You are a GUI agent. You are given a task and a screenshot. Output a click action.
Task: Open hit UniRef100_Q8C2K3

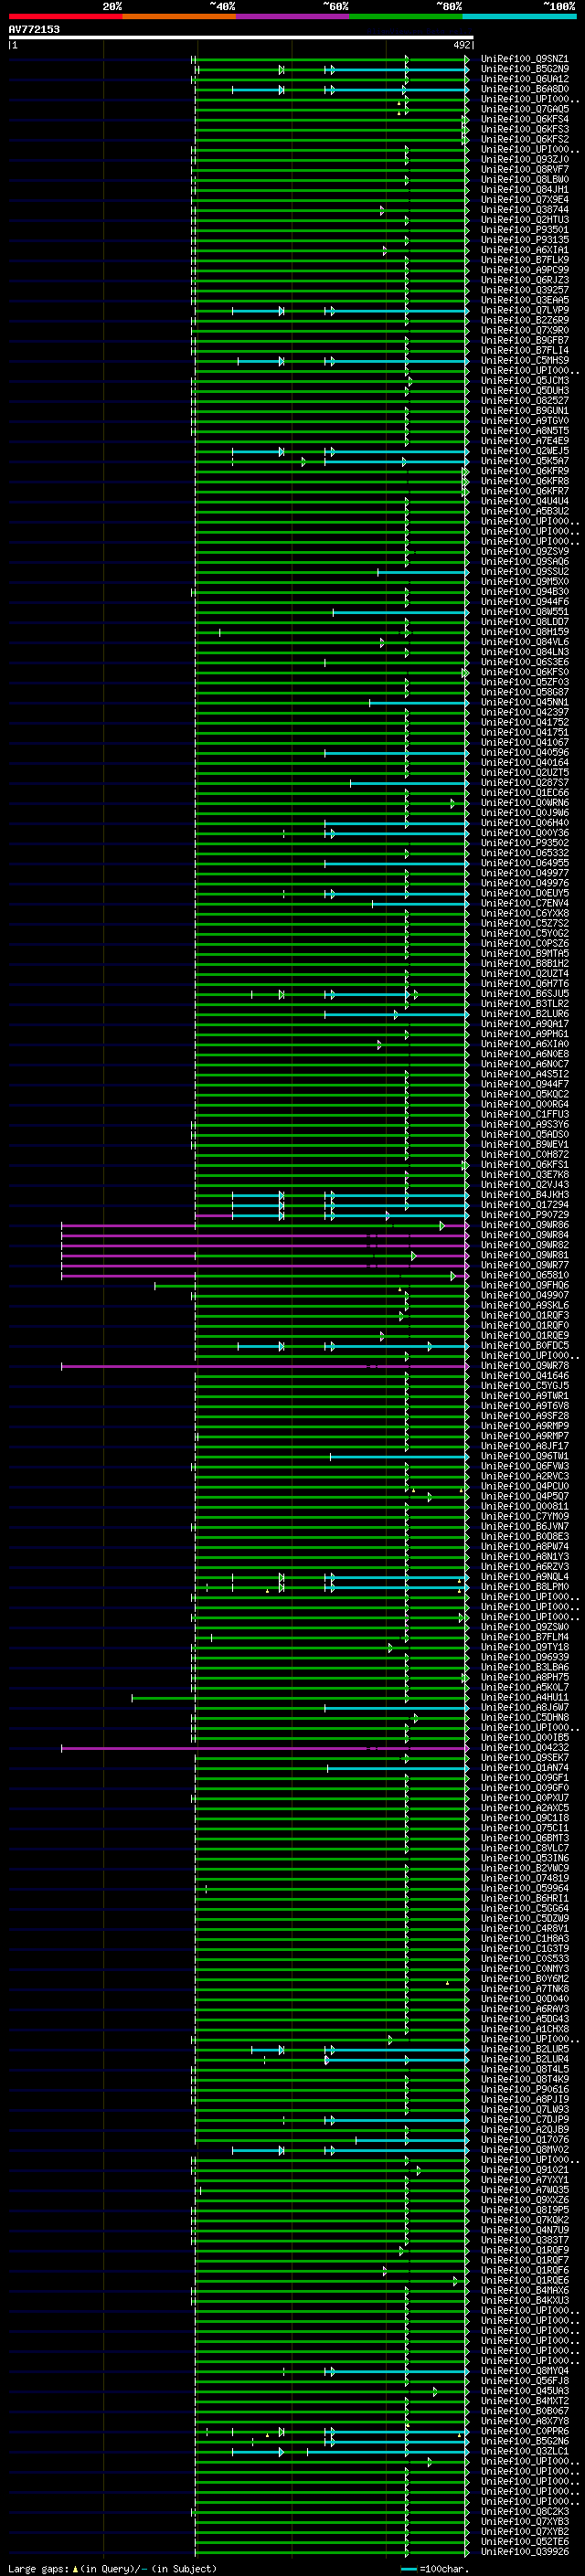tap(524, 2512)
